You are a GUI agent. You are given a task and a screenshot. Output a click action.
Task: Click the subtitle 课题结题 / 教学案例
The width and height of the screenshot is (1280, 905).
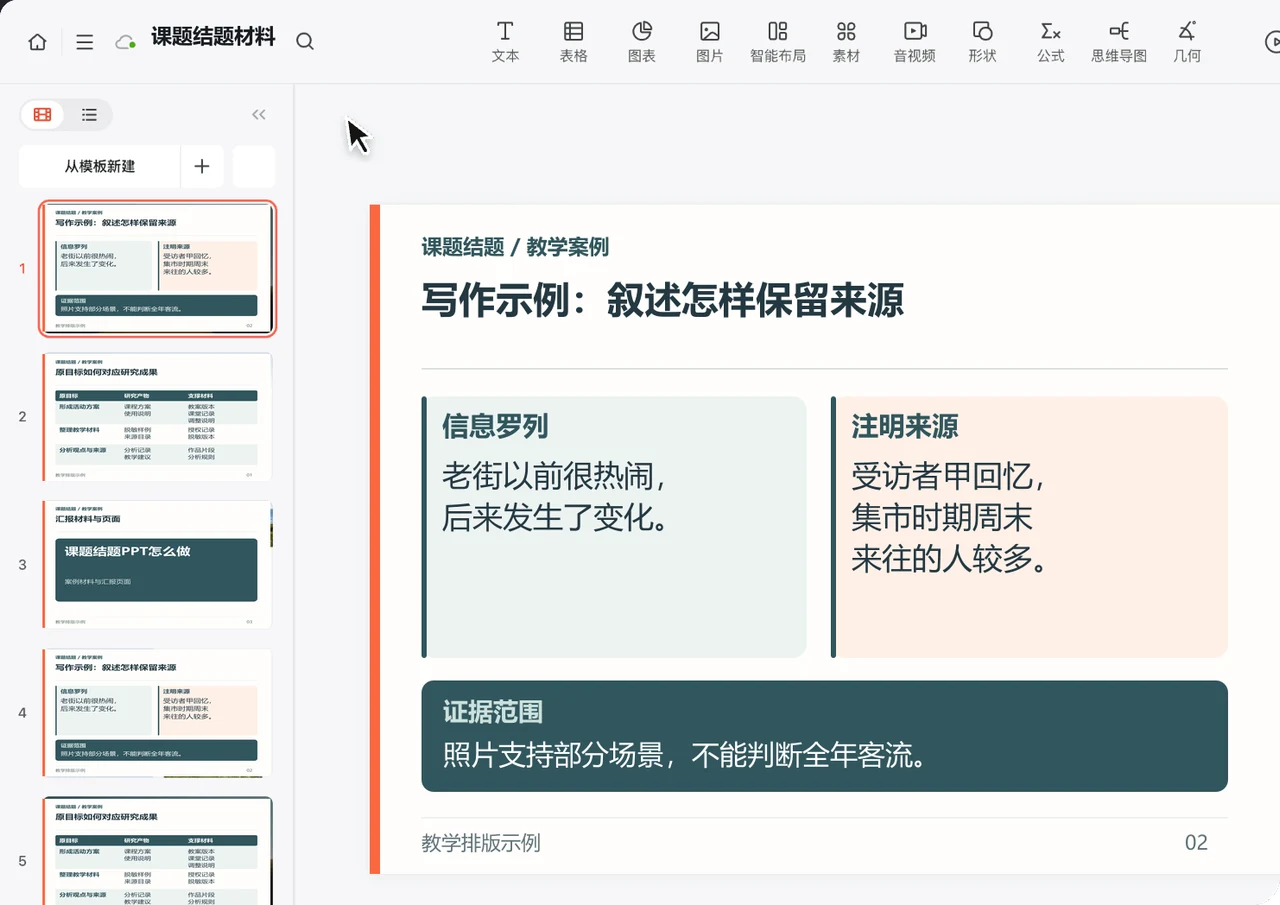pos(515,247)
